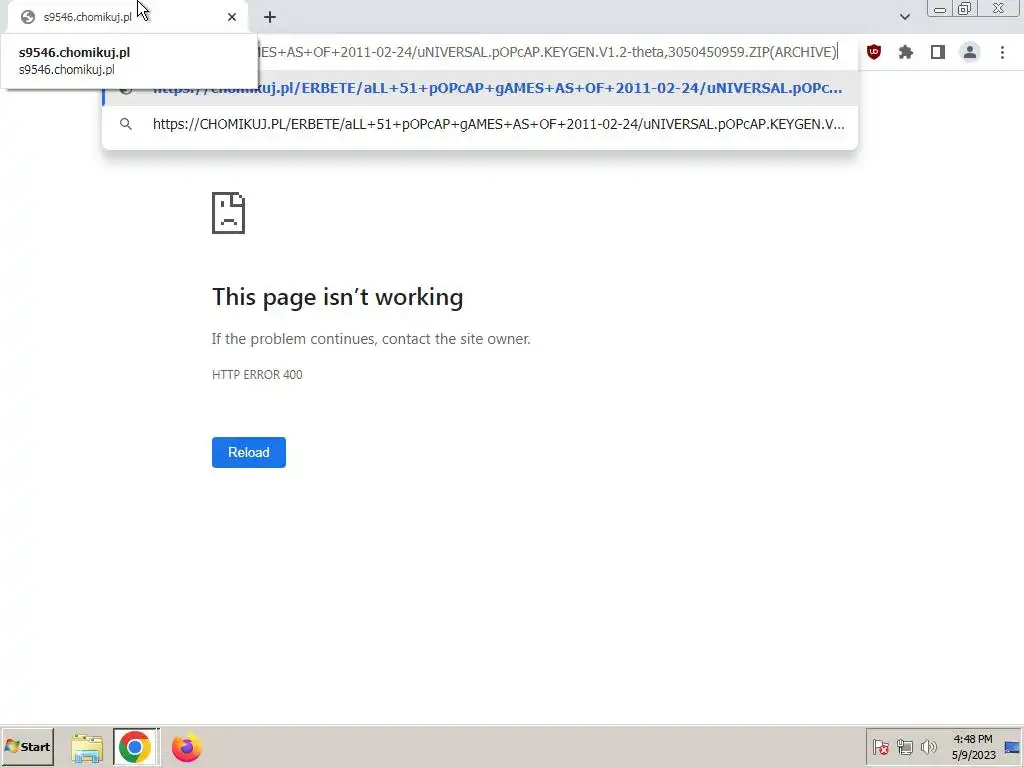Choose the highlighted chomikuj.pl URL suggestion

point(480,88)
